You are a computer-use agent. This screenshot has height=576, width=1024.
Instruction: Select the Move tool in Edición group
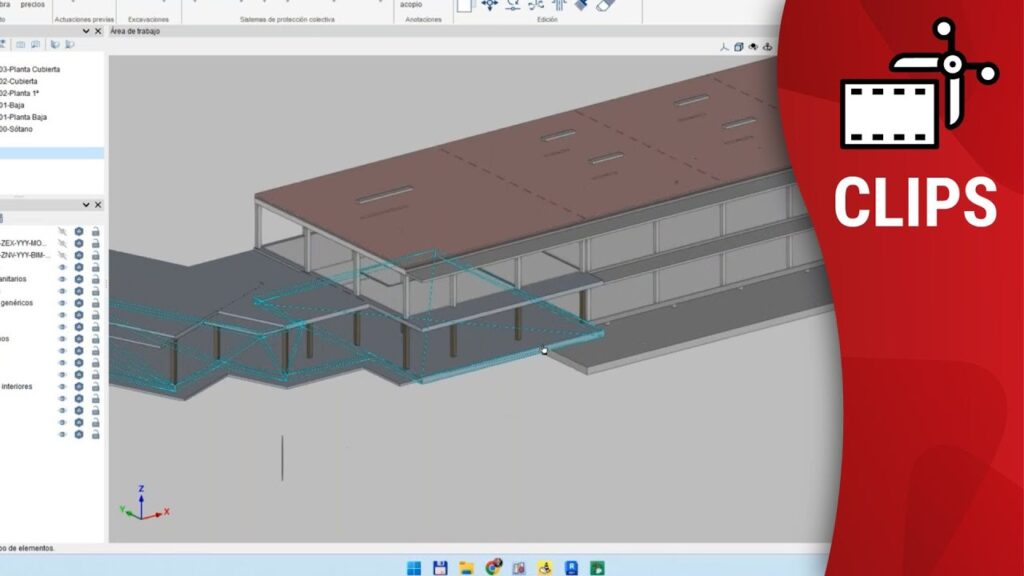pyautogui.click(x=489, y=4)
